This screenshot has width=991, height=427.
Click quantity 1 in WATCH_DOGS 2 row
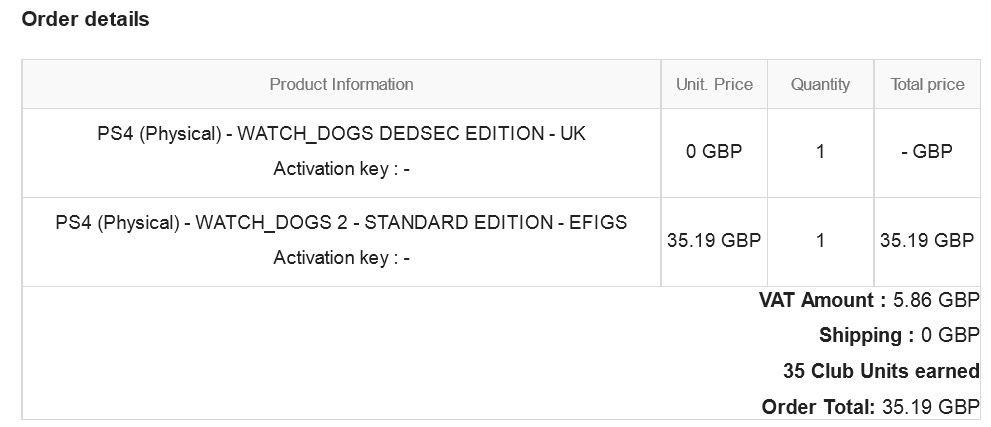(x=820, y=241)
